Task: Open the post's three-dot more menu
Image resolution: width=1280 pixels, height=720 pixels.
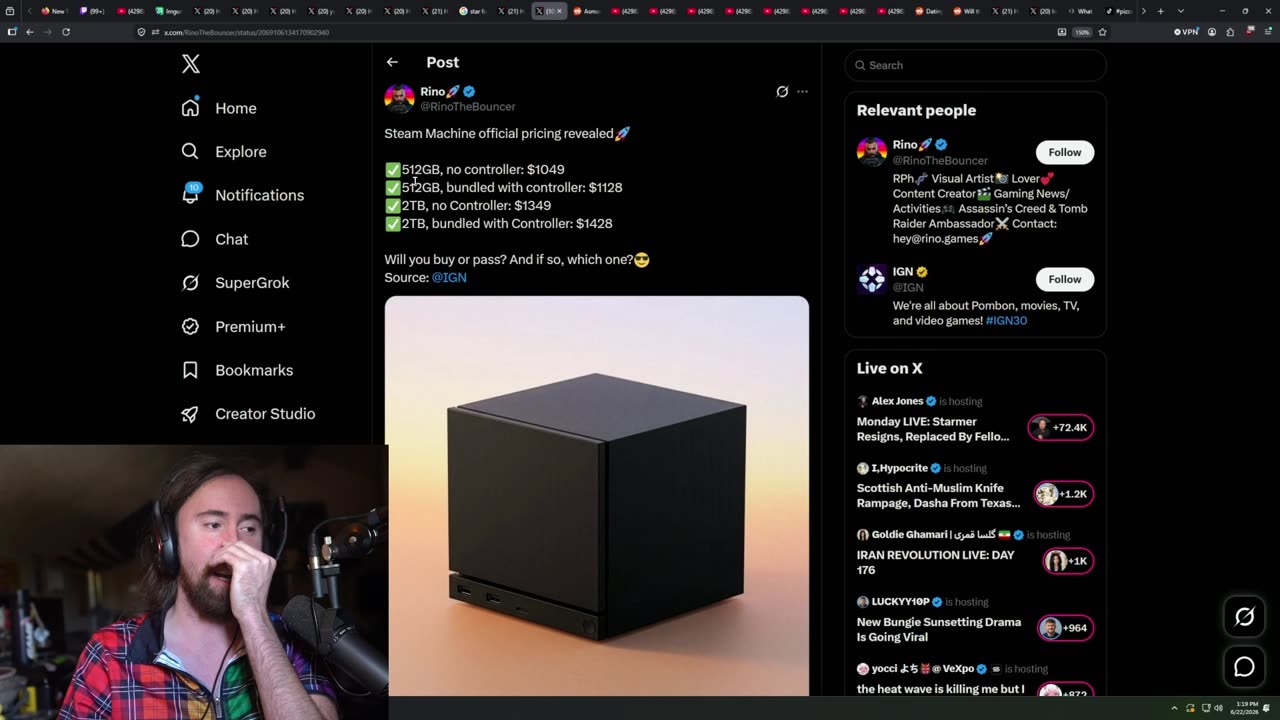Action: click(802, 91)
